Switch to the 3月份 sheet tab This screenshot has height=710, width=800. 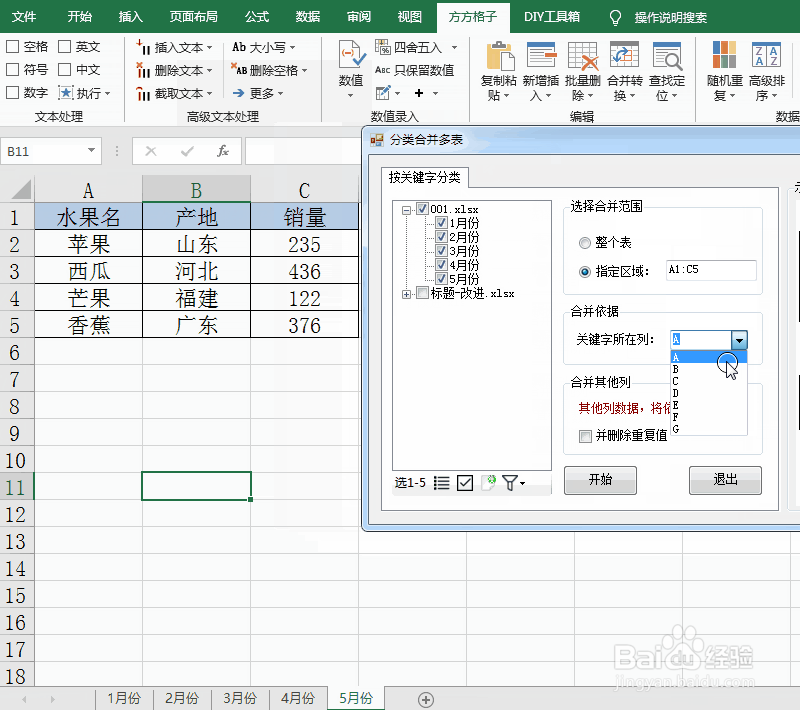pos(240,698)
